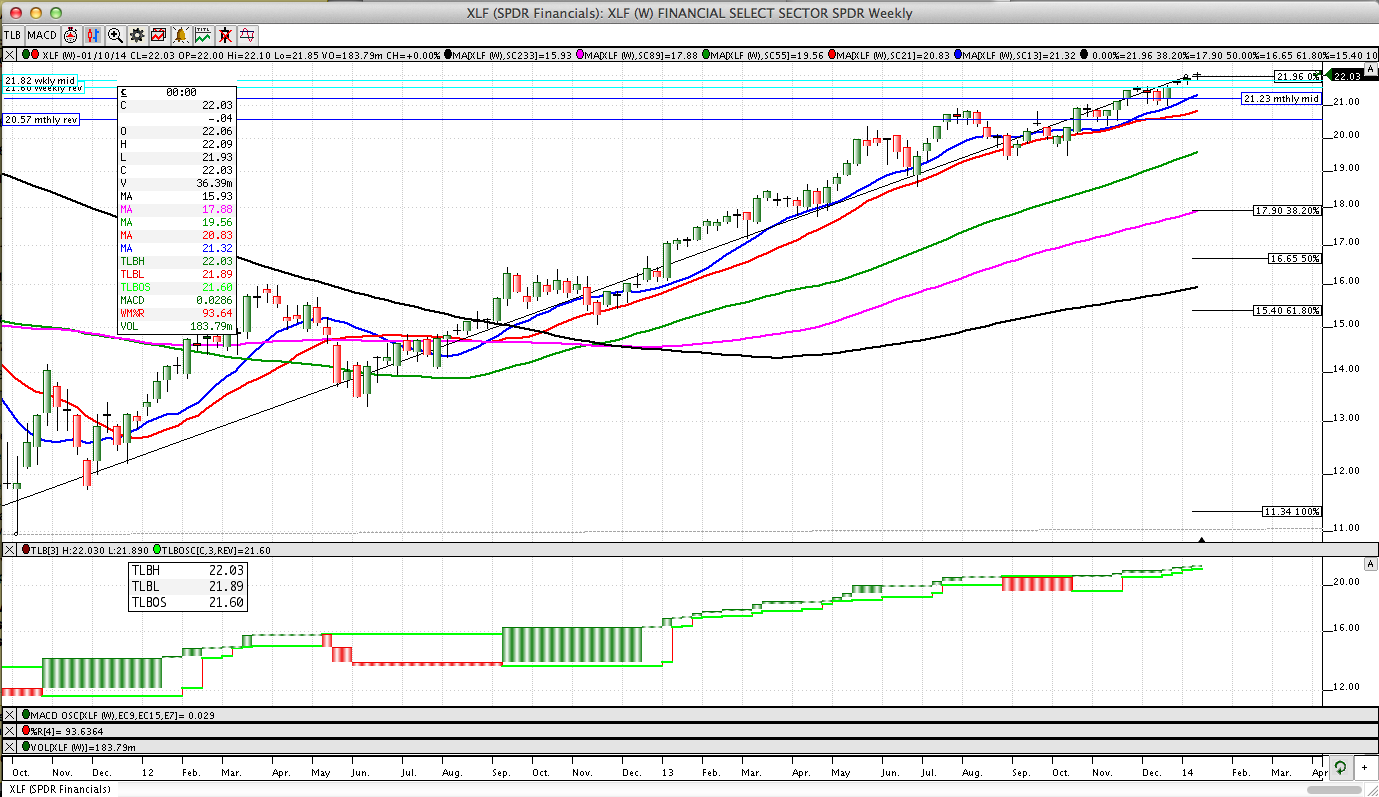Close the VOL indicator pane
This screenshot has height=797, width=1379.
click(x=9, y=746)
